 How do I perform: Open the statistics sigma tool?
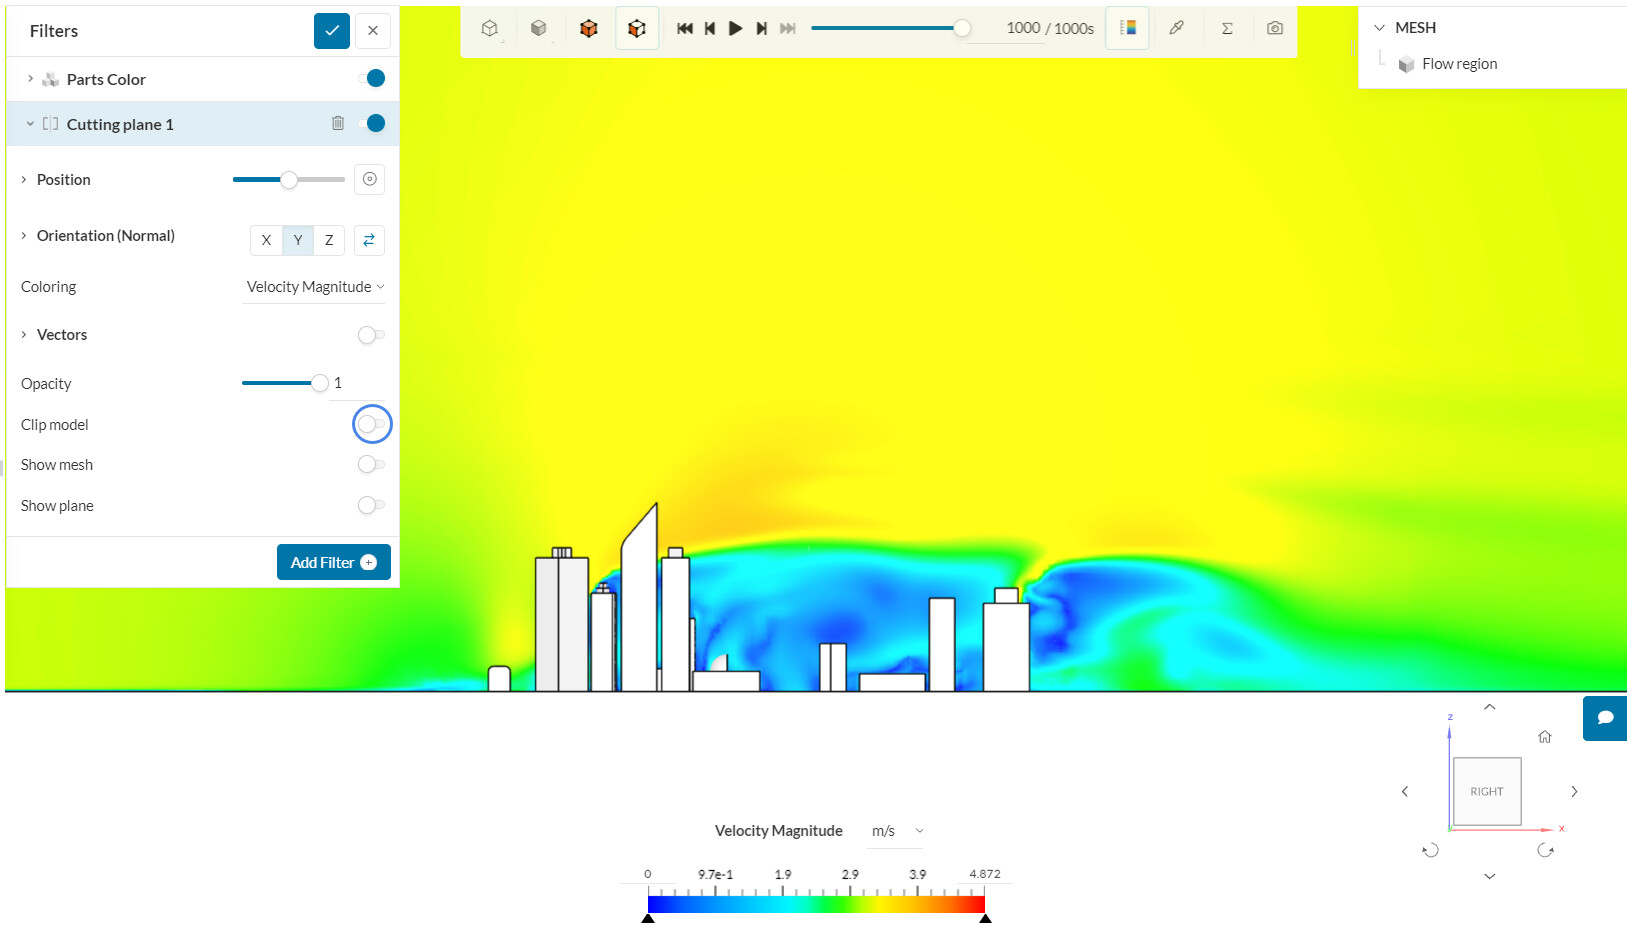point(1227,28)
